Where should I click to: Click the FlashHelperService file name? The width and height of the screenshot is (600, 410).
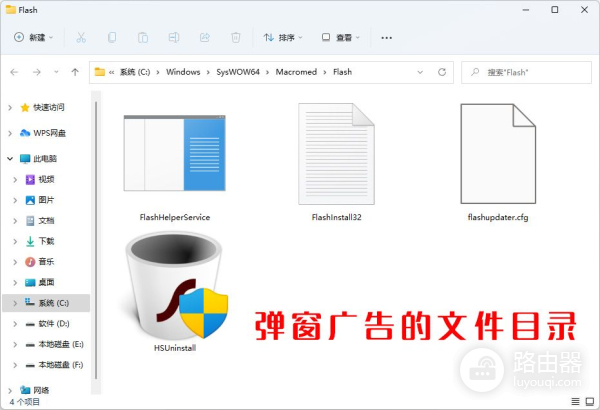pos(174,217)
